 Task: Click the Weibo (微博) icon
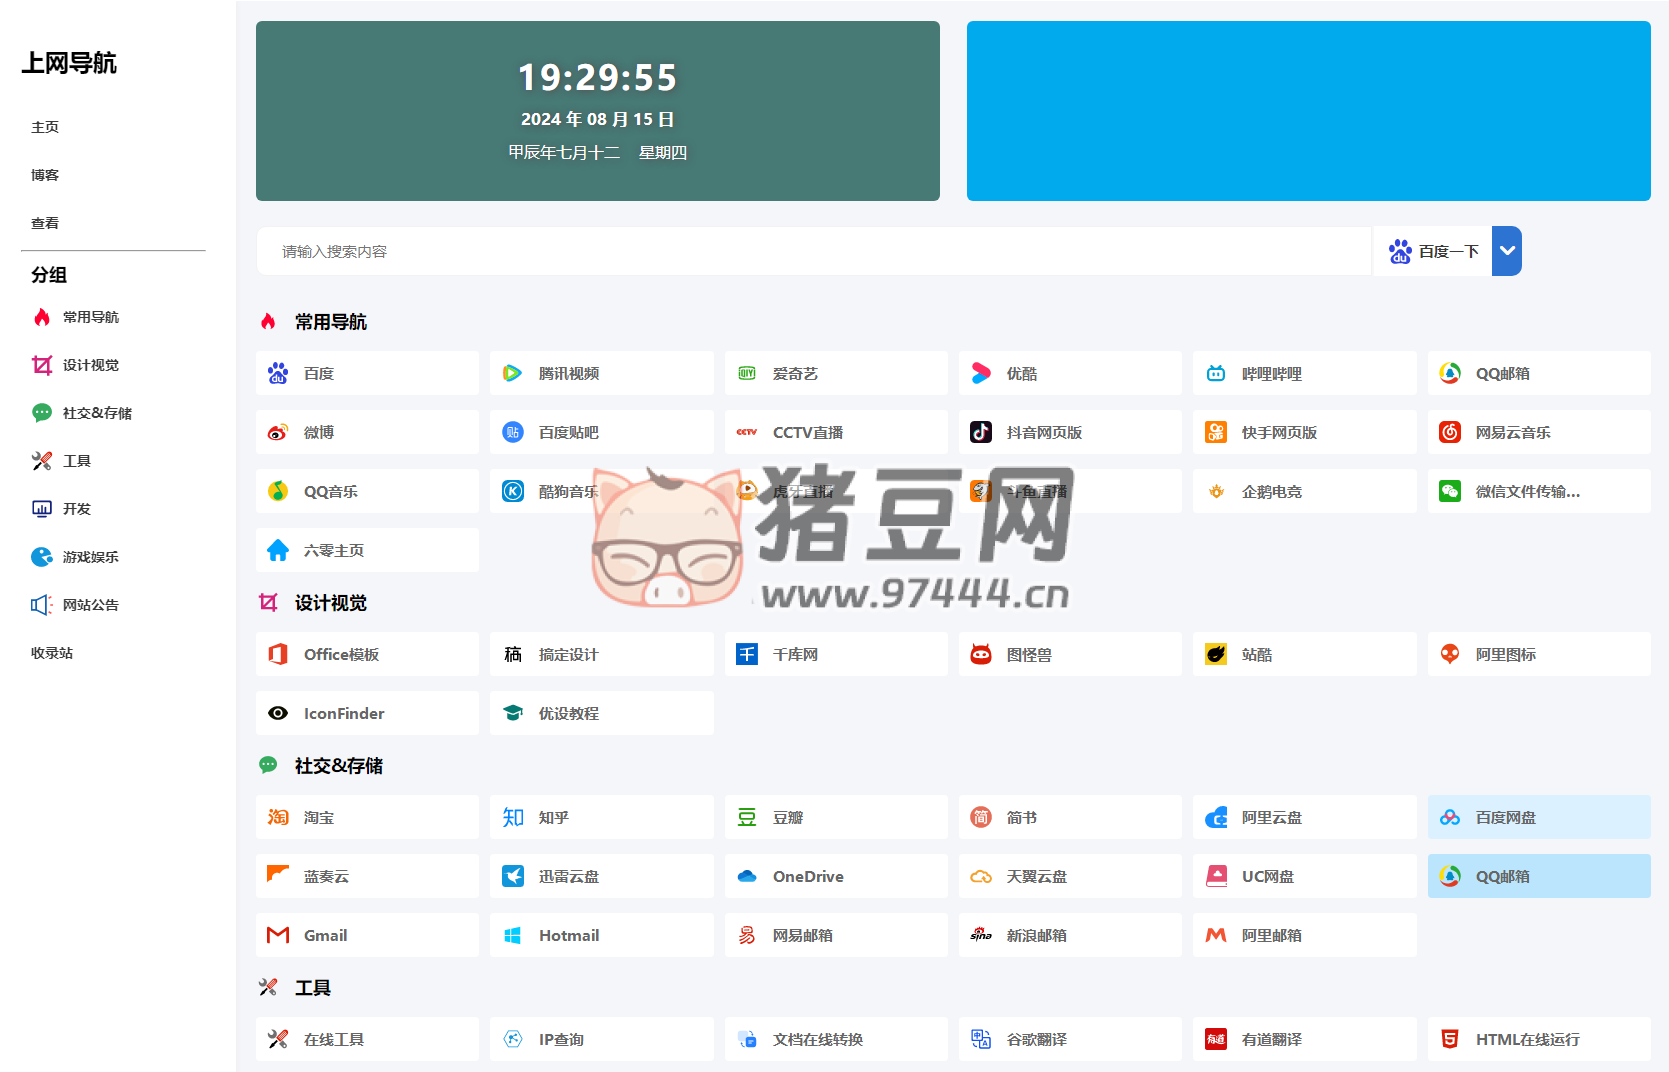pyautogui.click(x=278, y=432)
